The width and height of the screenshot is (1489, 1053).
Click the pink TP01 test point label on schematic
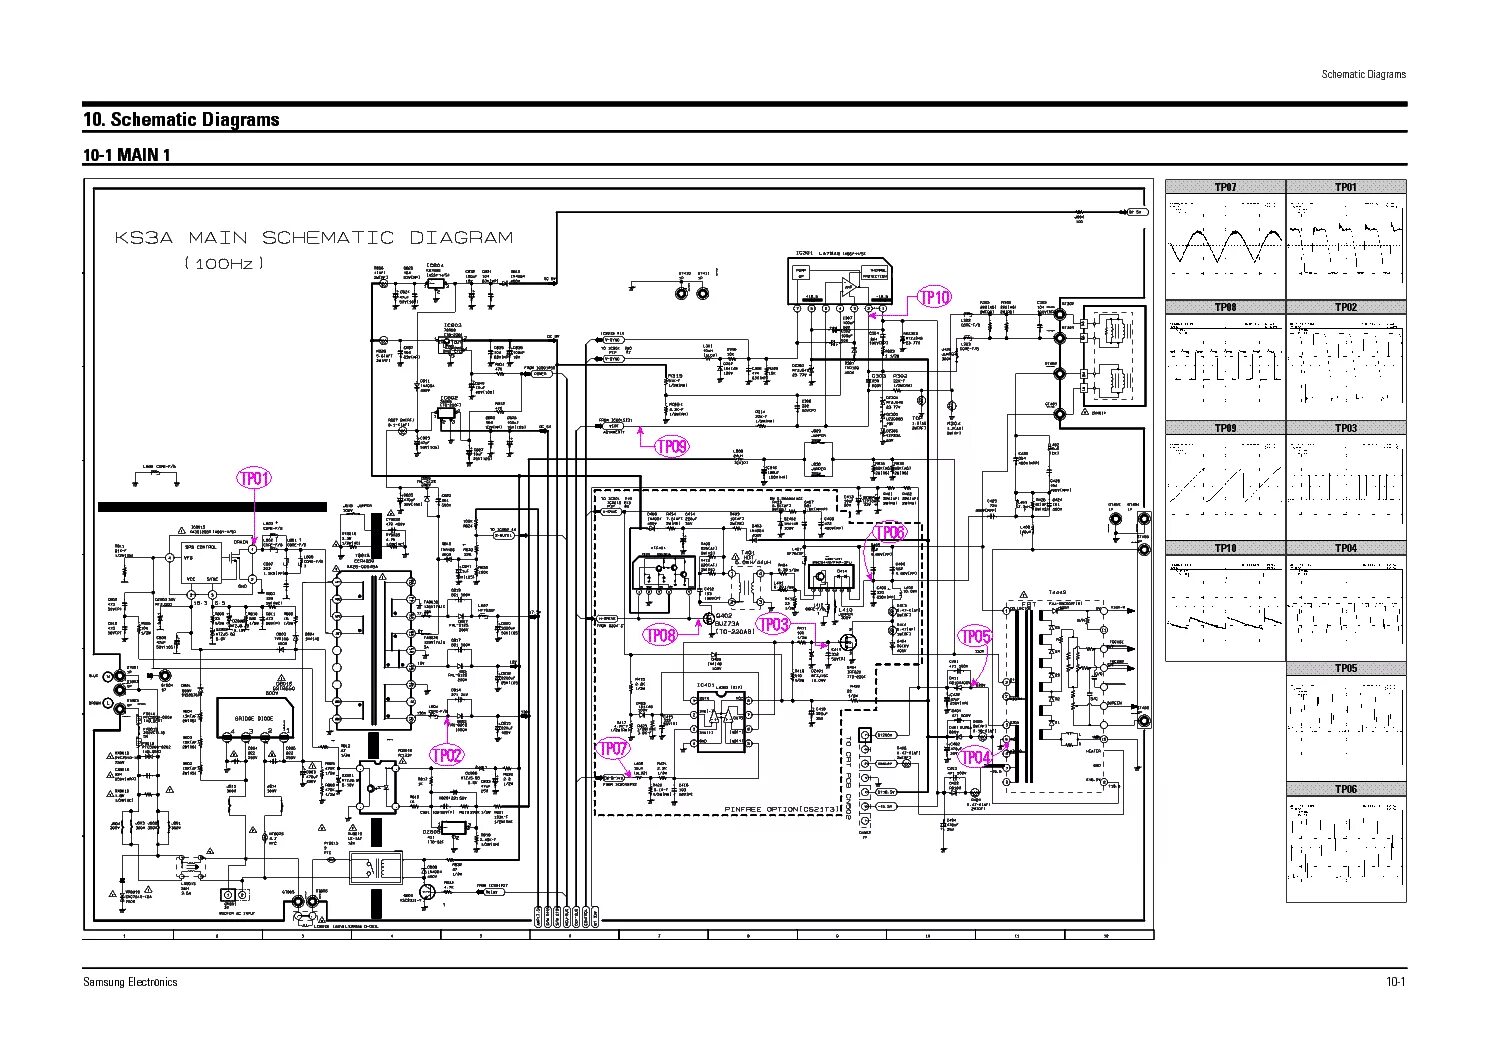point(254,479)
